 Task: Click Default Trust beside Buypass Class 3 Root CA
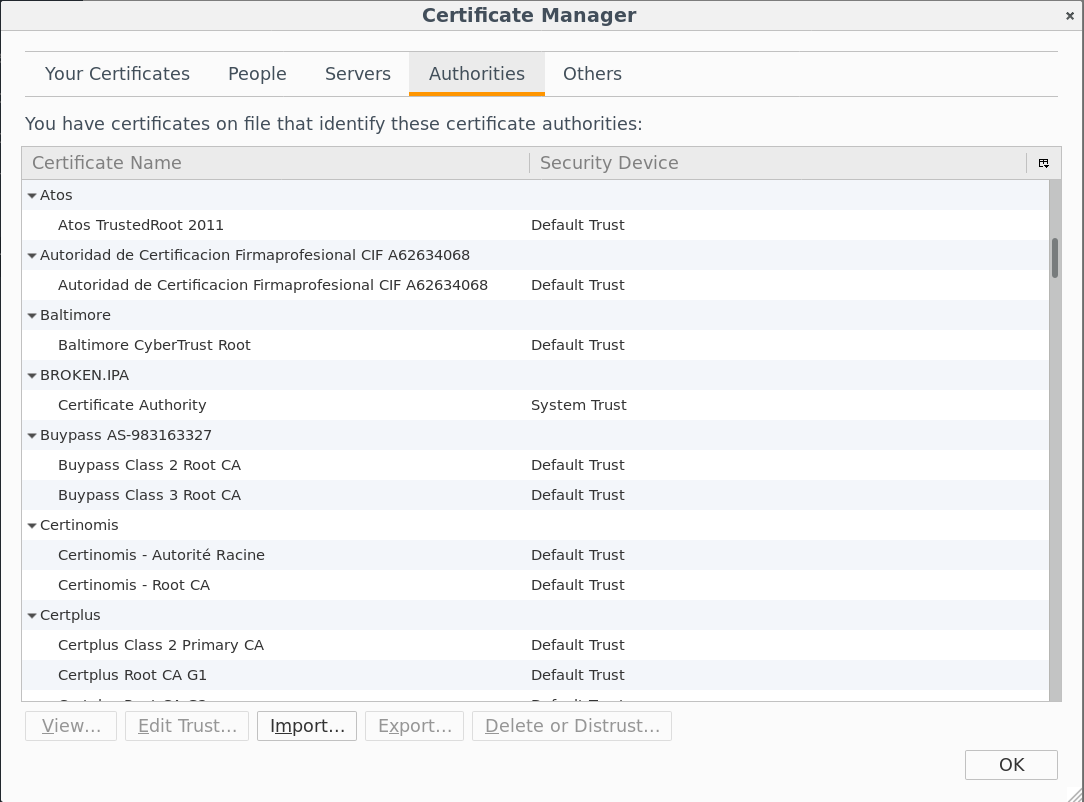pos(577,495)
